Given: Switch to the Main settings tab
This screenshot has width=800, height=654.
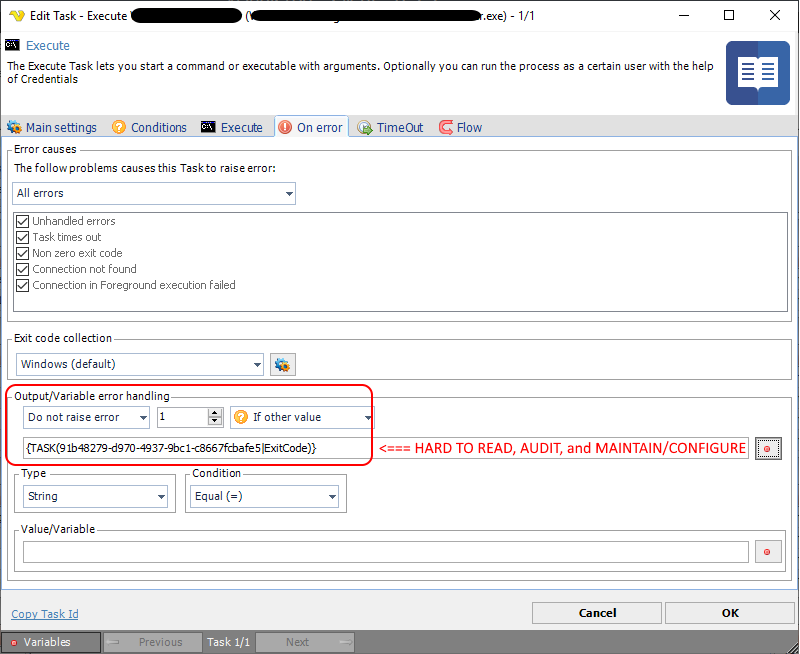Looking at the screenshot, I should [x=52, y=128].
